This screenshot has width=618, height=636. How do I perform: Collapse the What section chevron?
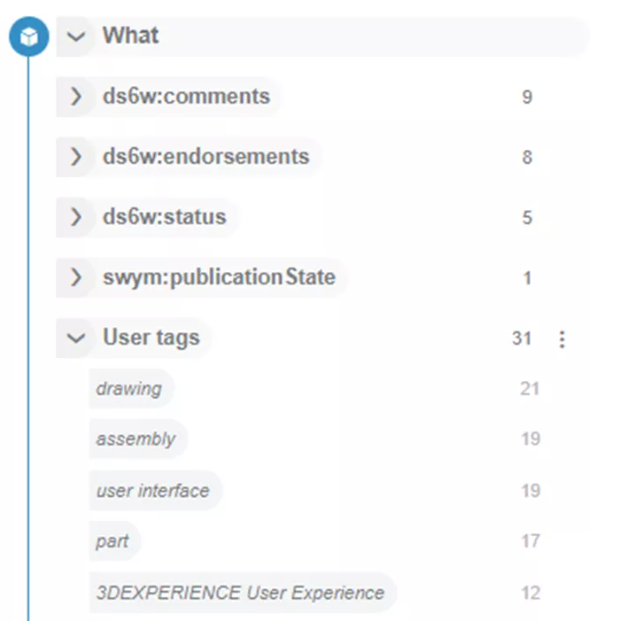click(x=76, y=37)
